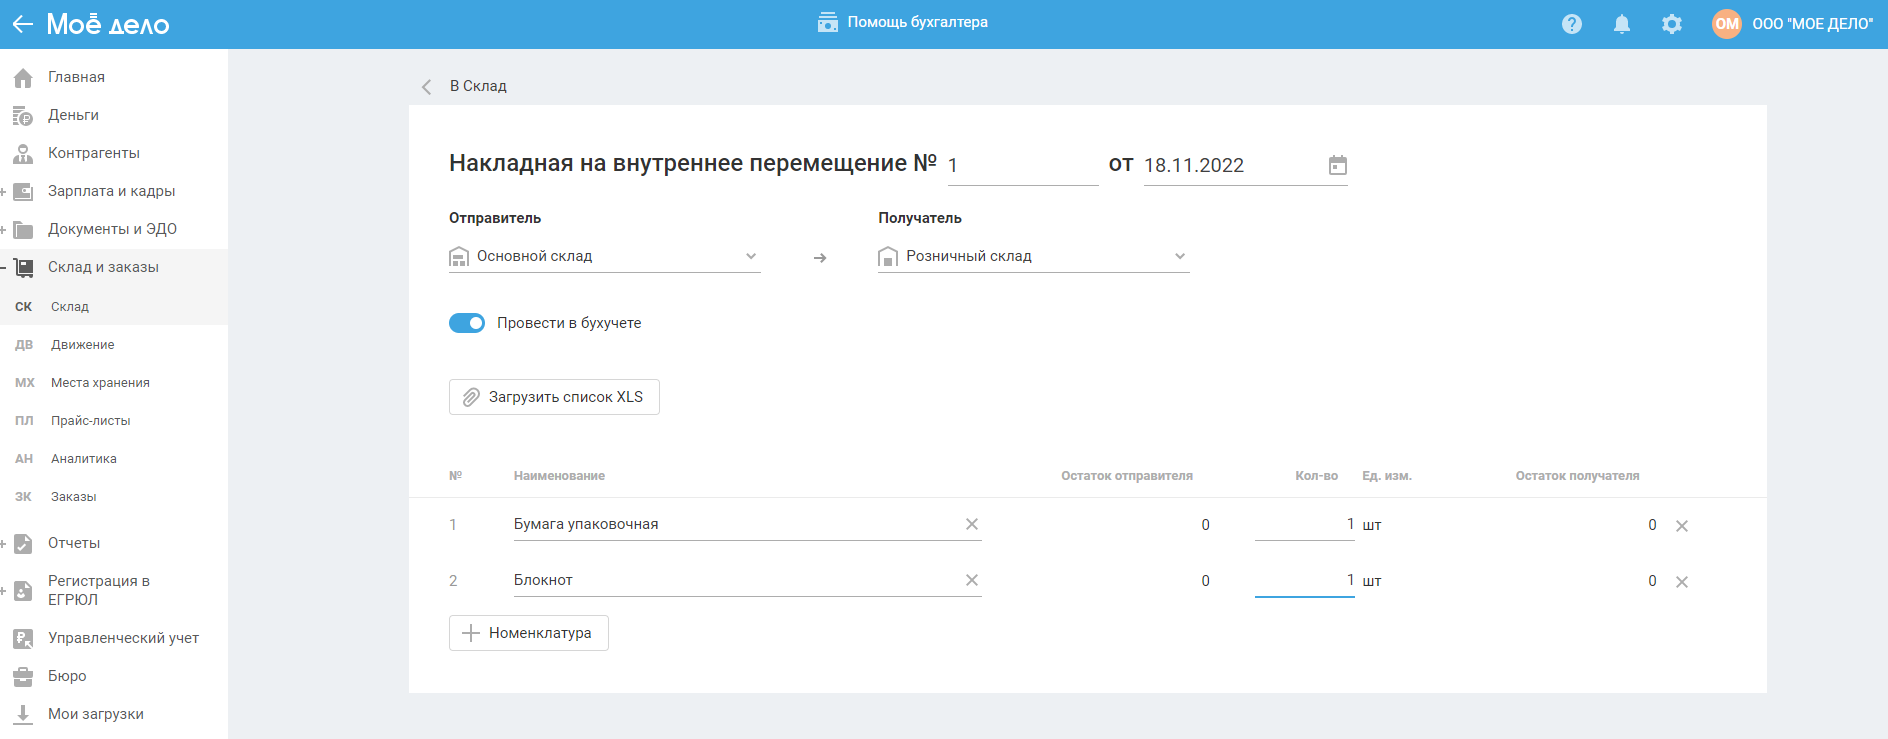Click the ОМ user avatar

[x=1726, y=24]
